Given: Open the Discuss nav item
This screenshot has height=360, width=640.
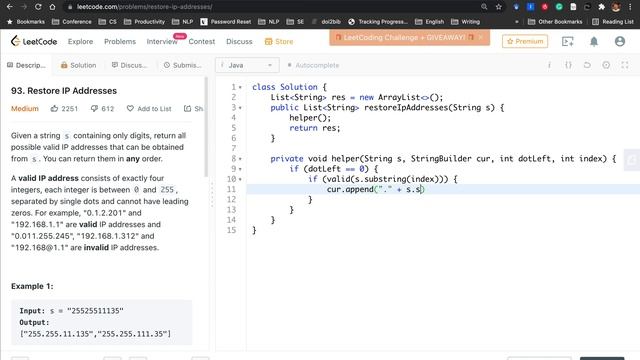Looking at the screenshot, I should [x=239, y=42].
